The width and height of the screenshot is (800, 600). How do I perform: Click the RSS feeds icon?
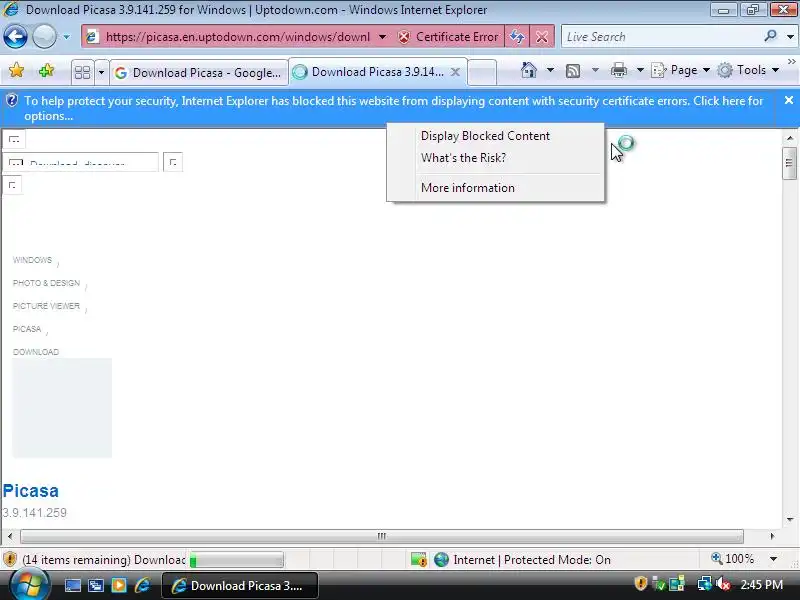(573, 70)
